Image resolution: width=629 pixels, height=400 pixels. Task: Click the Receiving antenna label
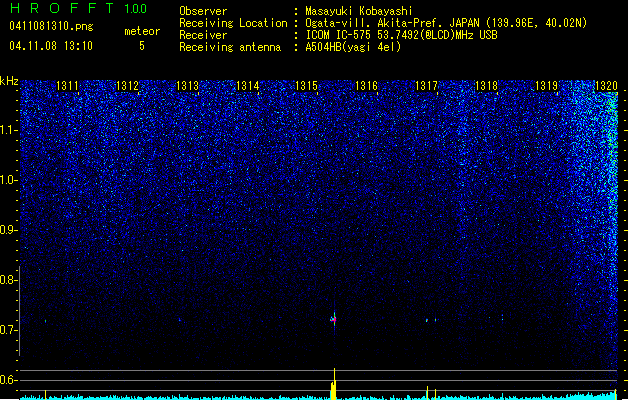click(230, 47)
